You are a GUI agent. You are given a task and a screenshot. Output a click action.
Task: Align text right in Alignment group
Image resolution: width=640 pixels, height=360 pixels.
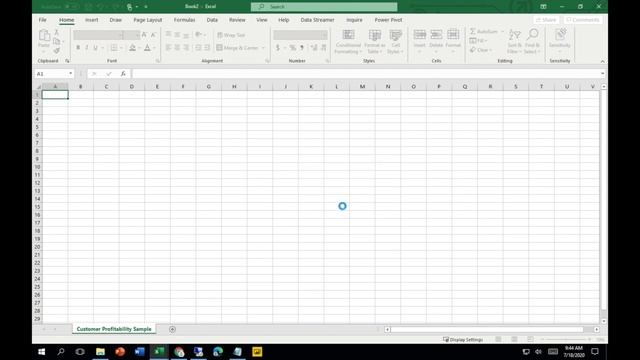tap(186, 48)
